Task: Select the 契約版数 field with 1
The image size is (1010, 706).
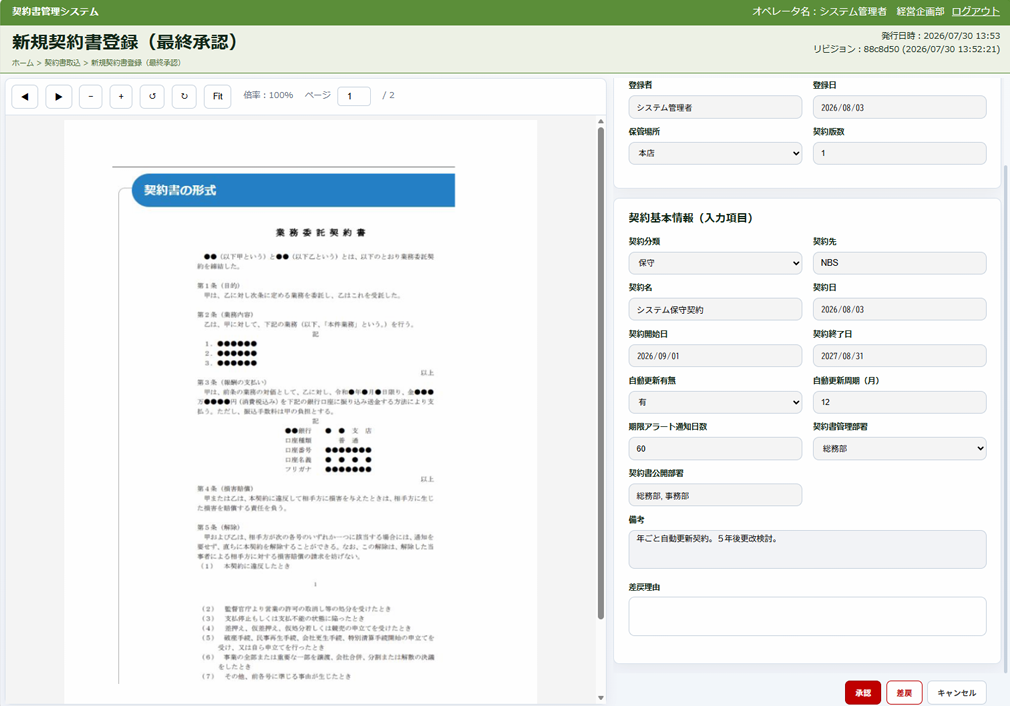Action: coord(899,153)
